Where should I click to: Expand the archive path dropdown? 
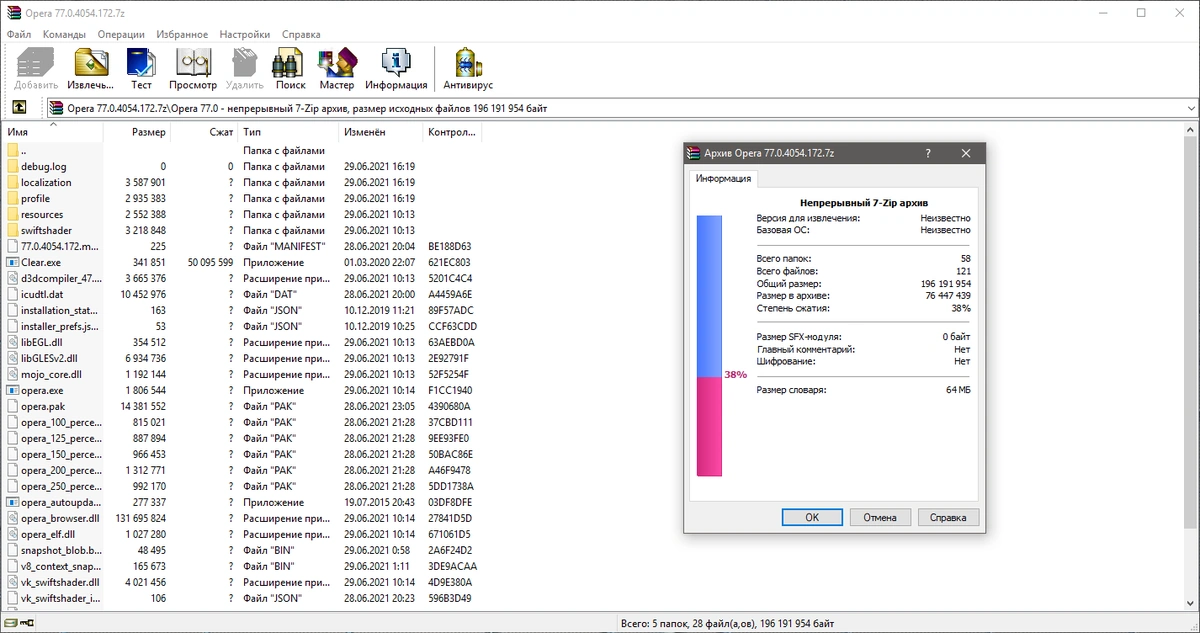1190,108
